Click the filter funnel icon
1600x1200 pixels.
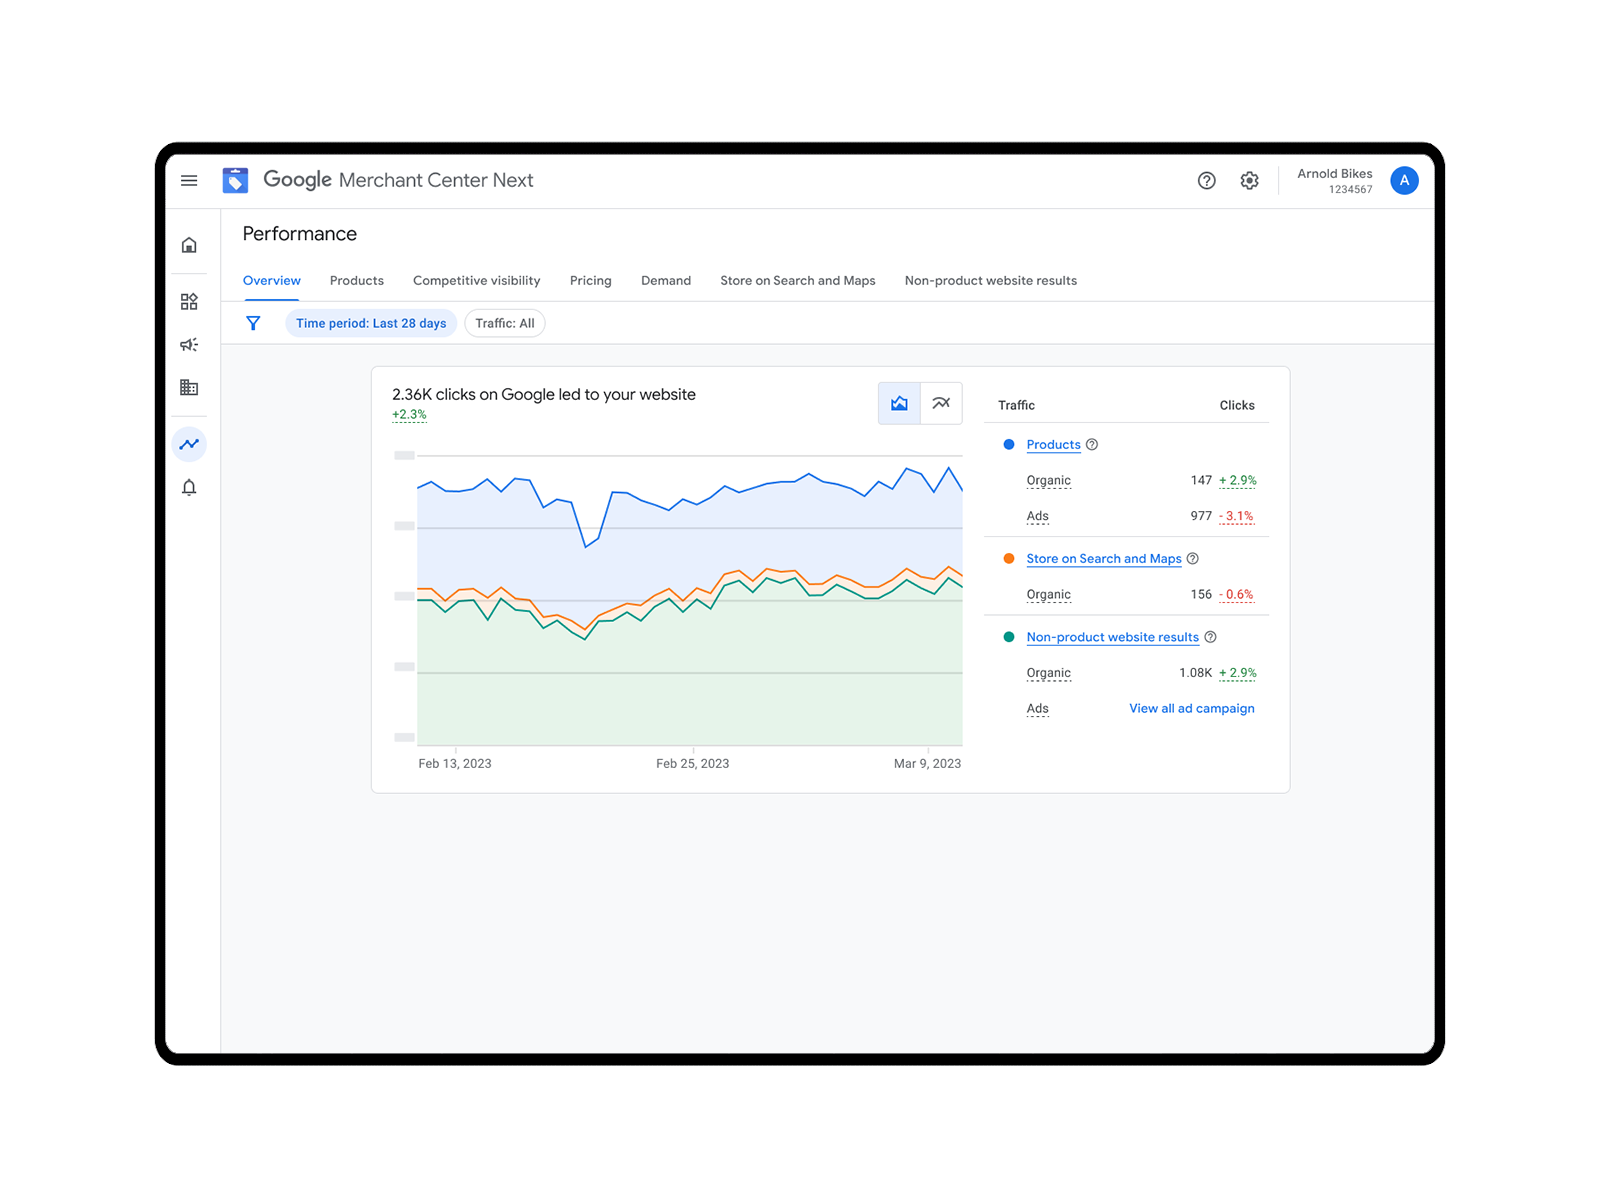(x=253, y=322)
